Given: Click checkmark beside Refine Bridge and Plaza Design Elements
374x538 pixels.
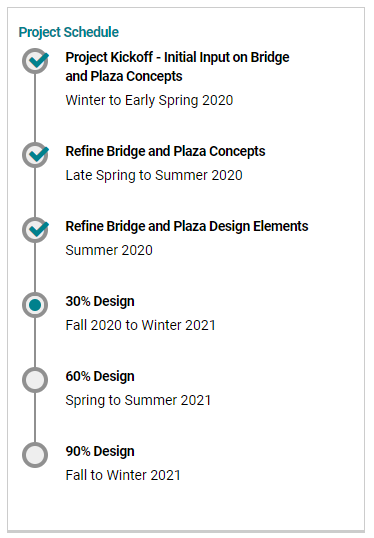Looking at the screenshot, I should click(x=35, y=230).
